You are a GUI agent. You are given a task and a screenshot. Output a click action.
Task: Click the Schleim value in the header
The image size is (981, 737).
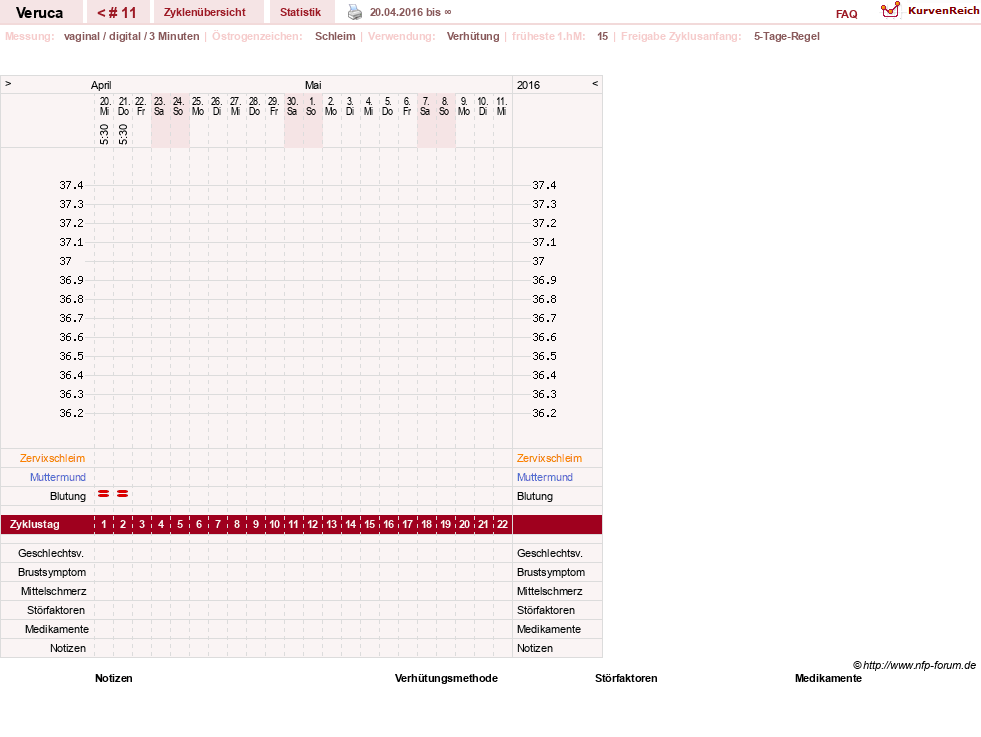pos(335,36)
